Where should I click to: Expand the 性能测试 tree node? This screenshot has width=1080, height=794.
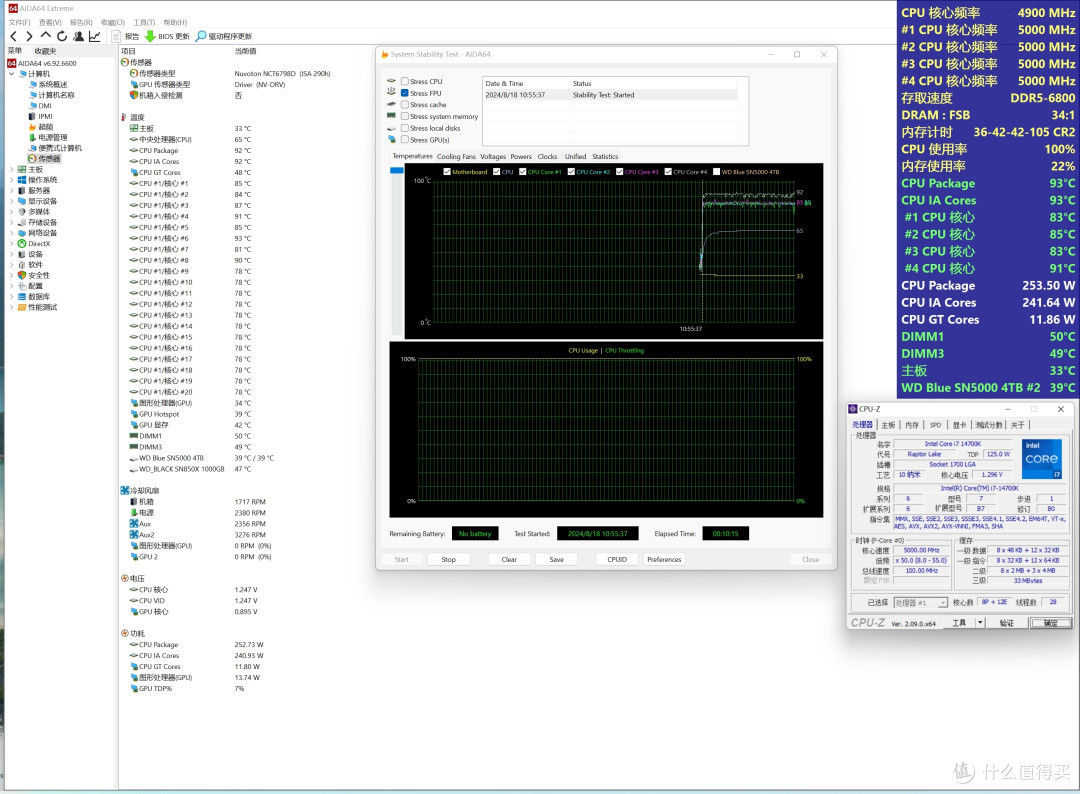[11, 307]
